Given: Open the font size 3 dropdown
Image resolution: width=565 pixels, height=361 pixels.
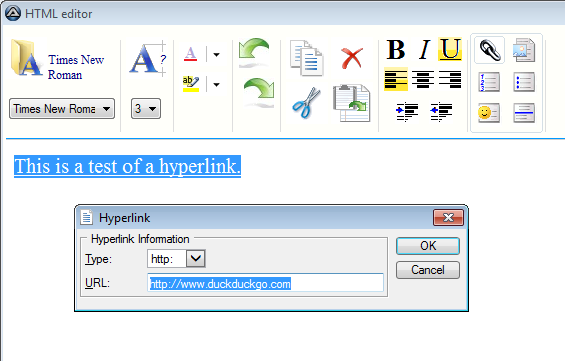Looking at the screenshot, I should tap(146, 108).
